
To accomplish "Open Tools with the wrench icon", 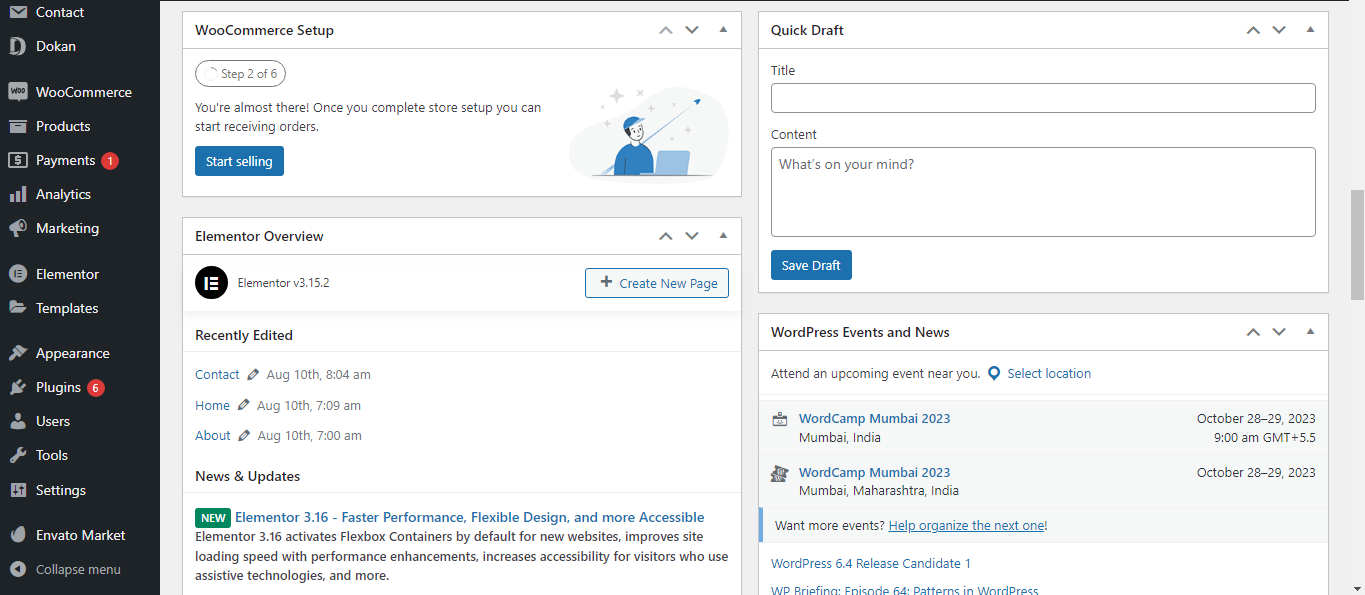I will click(18, 455).
